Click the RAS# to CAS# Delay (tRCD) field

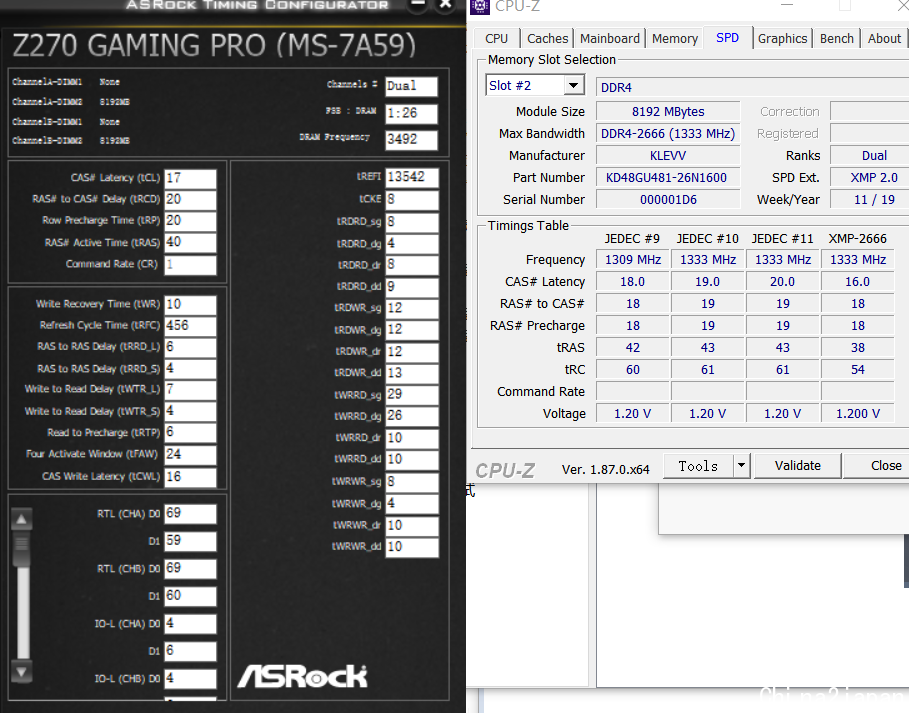(190, 199)
